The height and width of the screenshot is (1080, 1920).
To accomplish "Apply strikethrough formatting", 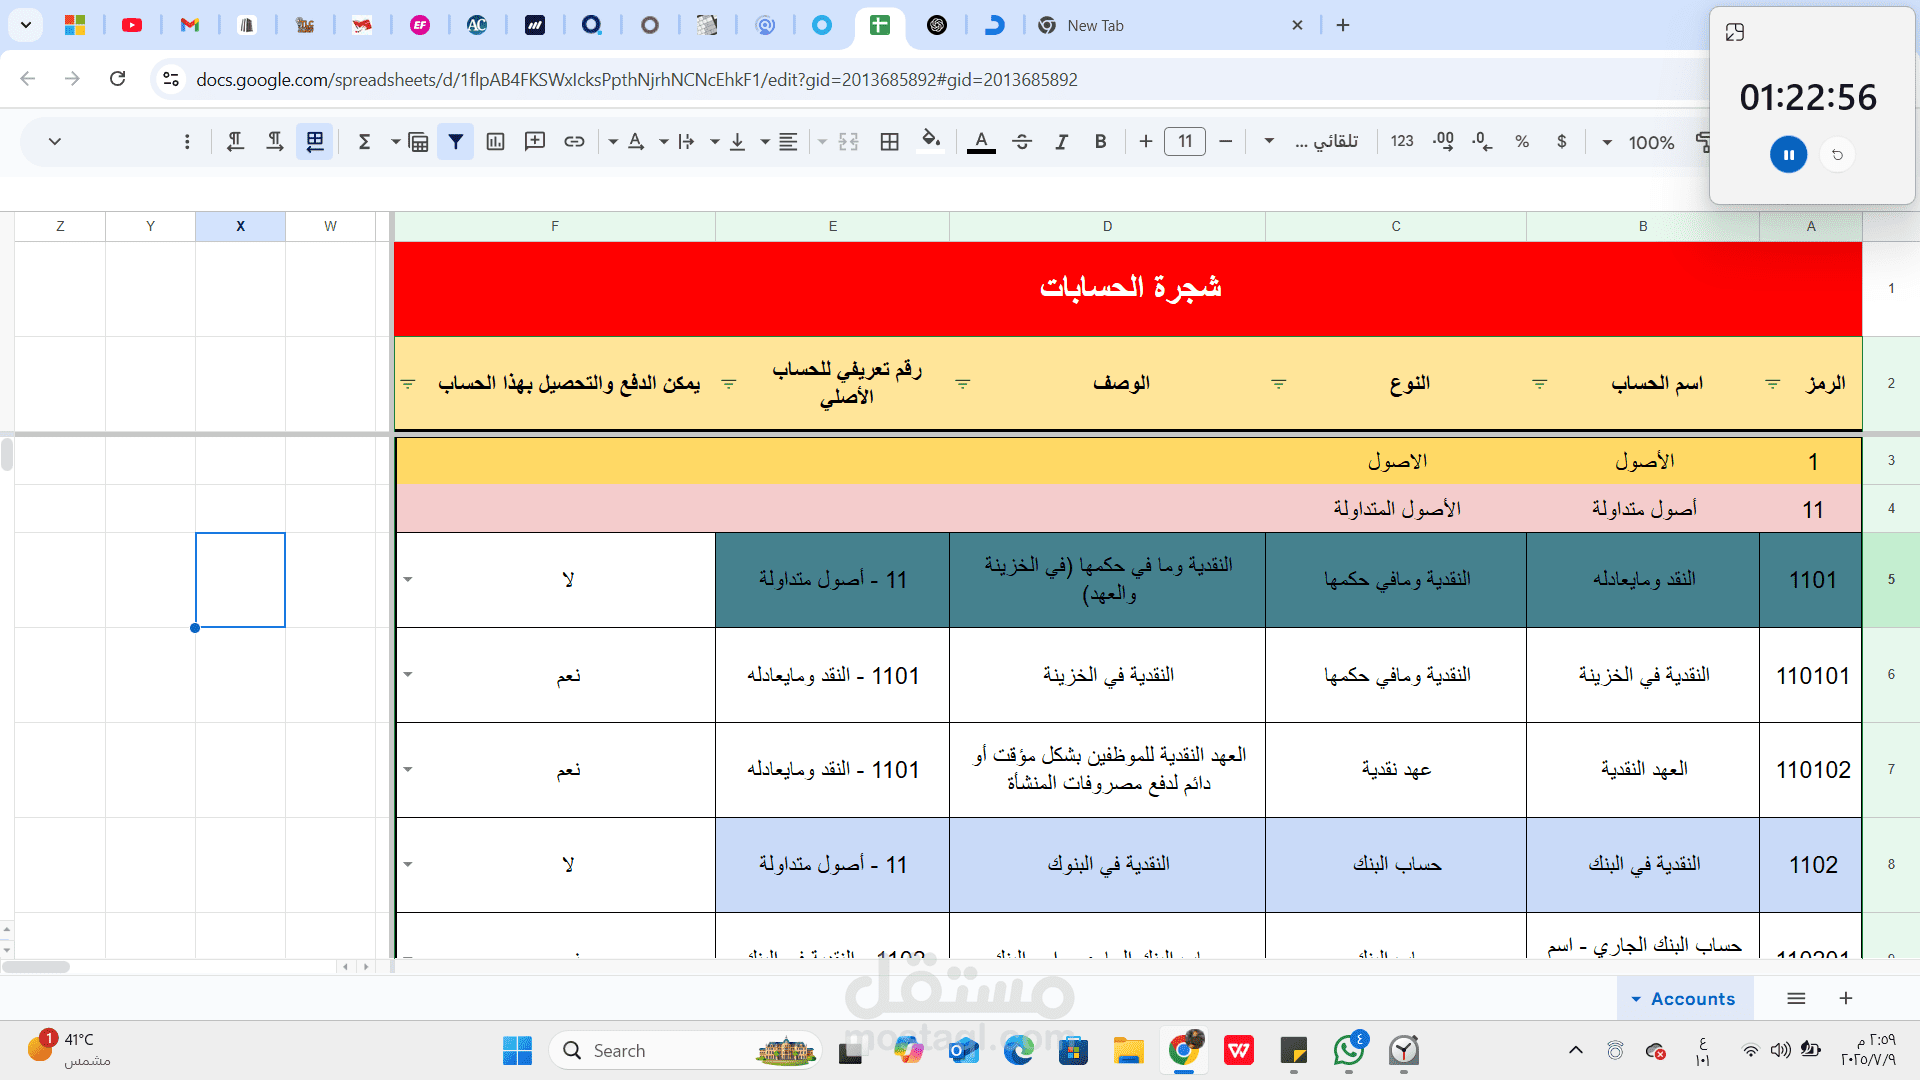I will click(x=1022, y=141).
